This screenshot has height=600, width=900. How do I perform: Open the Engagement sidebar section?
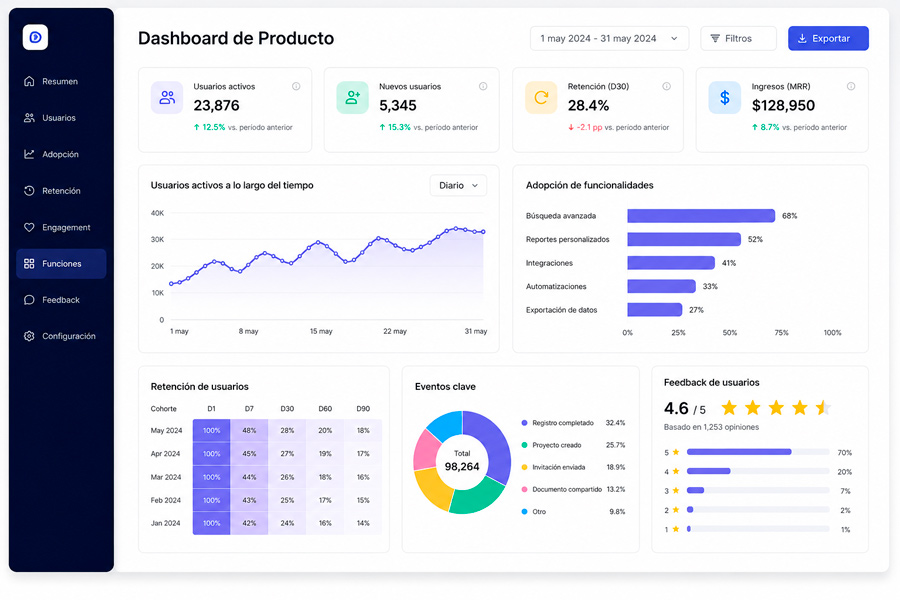click(61, 227)
